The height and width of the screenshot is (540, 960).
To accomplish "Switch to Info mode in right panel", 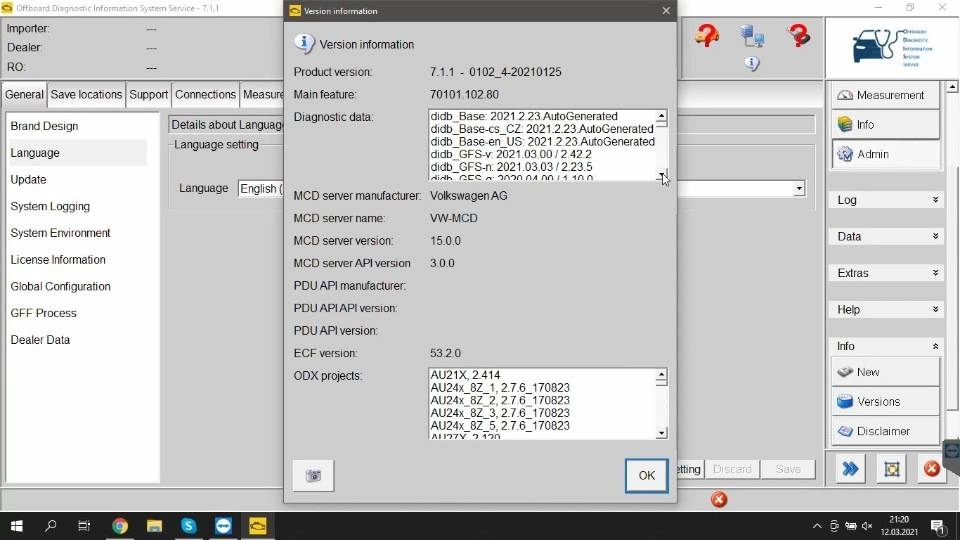I will (885, 125).
